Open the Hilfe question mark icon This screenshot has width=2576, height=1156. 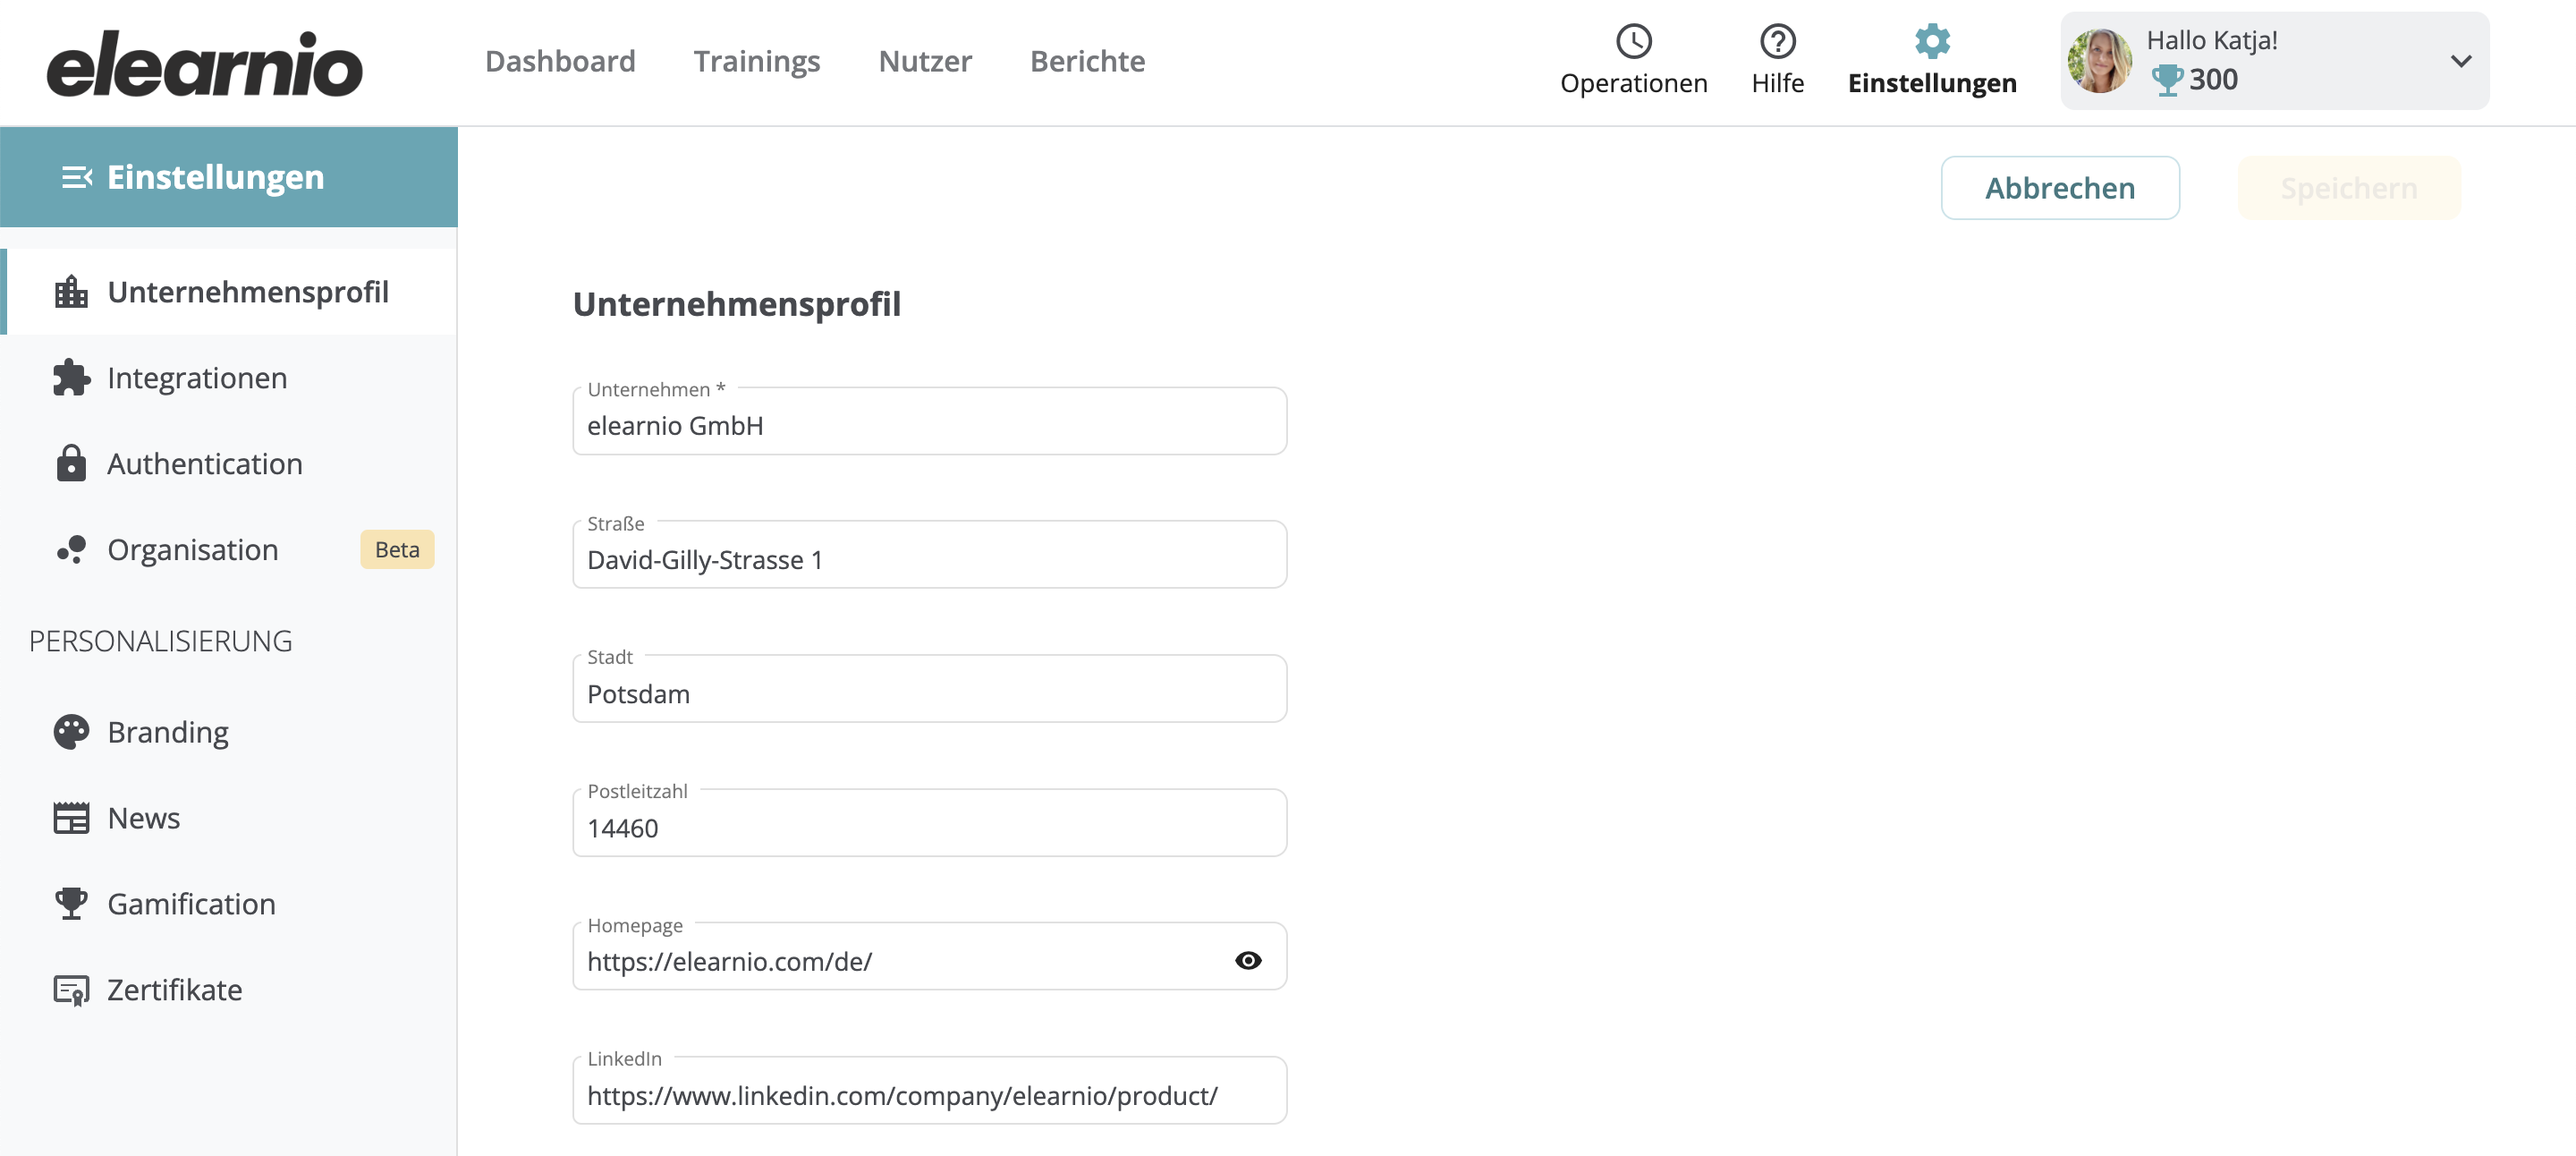(x=1777, y=41)
